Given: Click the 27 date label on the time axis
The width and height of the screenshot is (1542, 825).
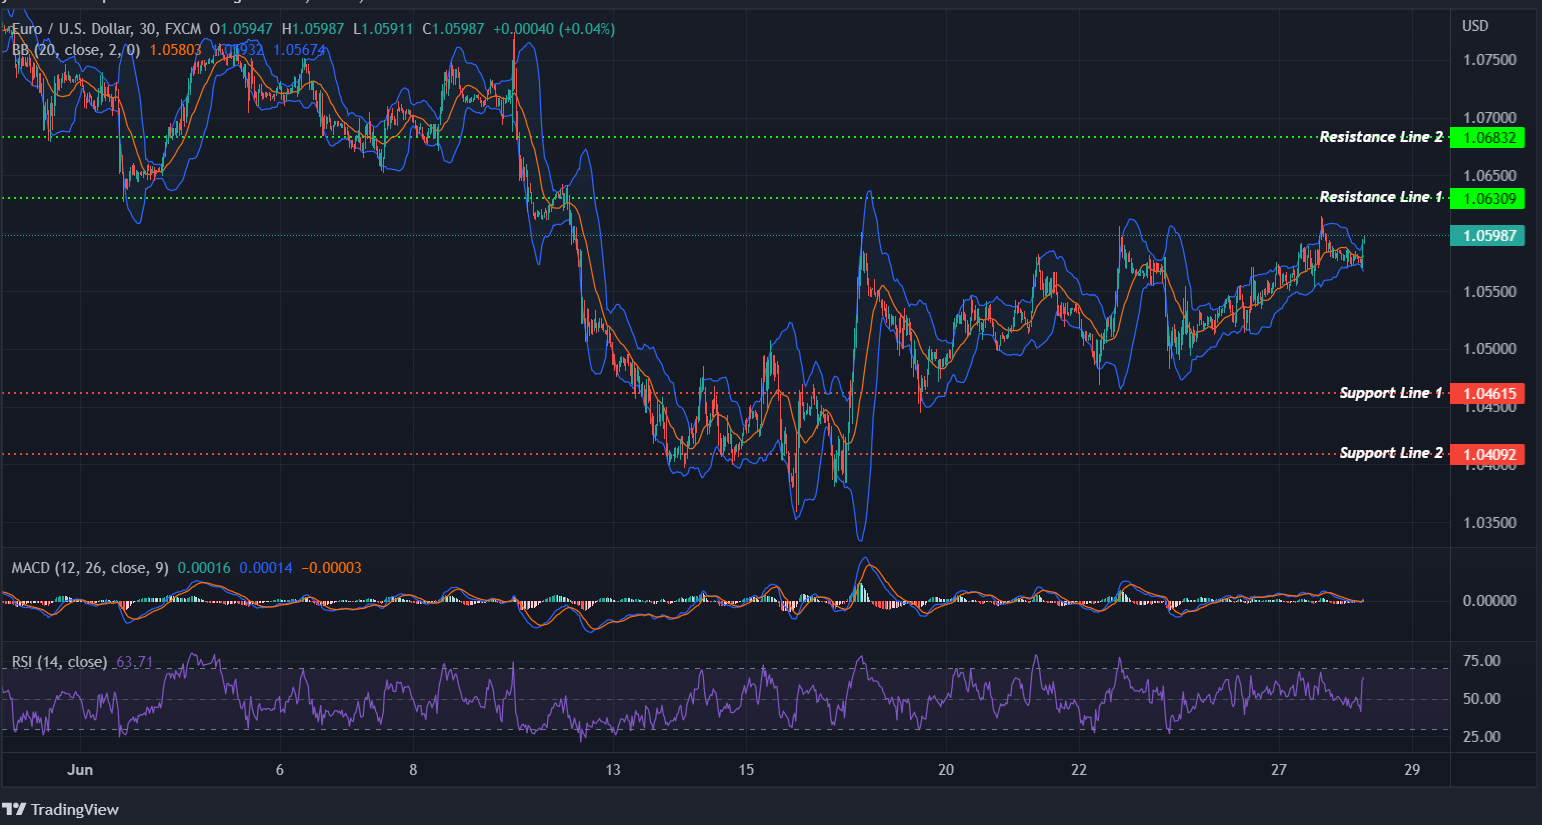Looking at the screenshot, I should [1277, 770].
